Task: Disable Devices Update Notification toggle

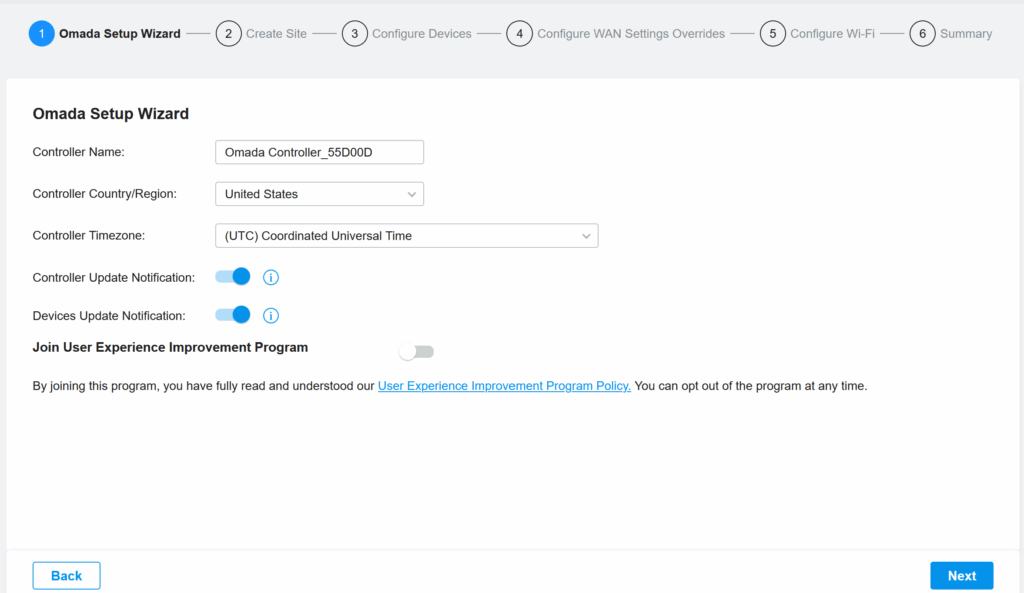Action: pos(232,315)
